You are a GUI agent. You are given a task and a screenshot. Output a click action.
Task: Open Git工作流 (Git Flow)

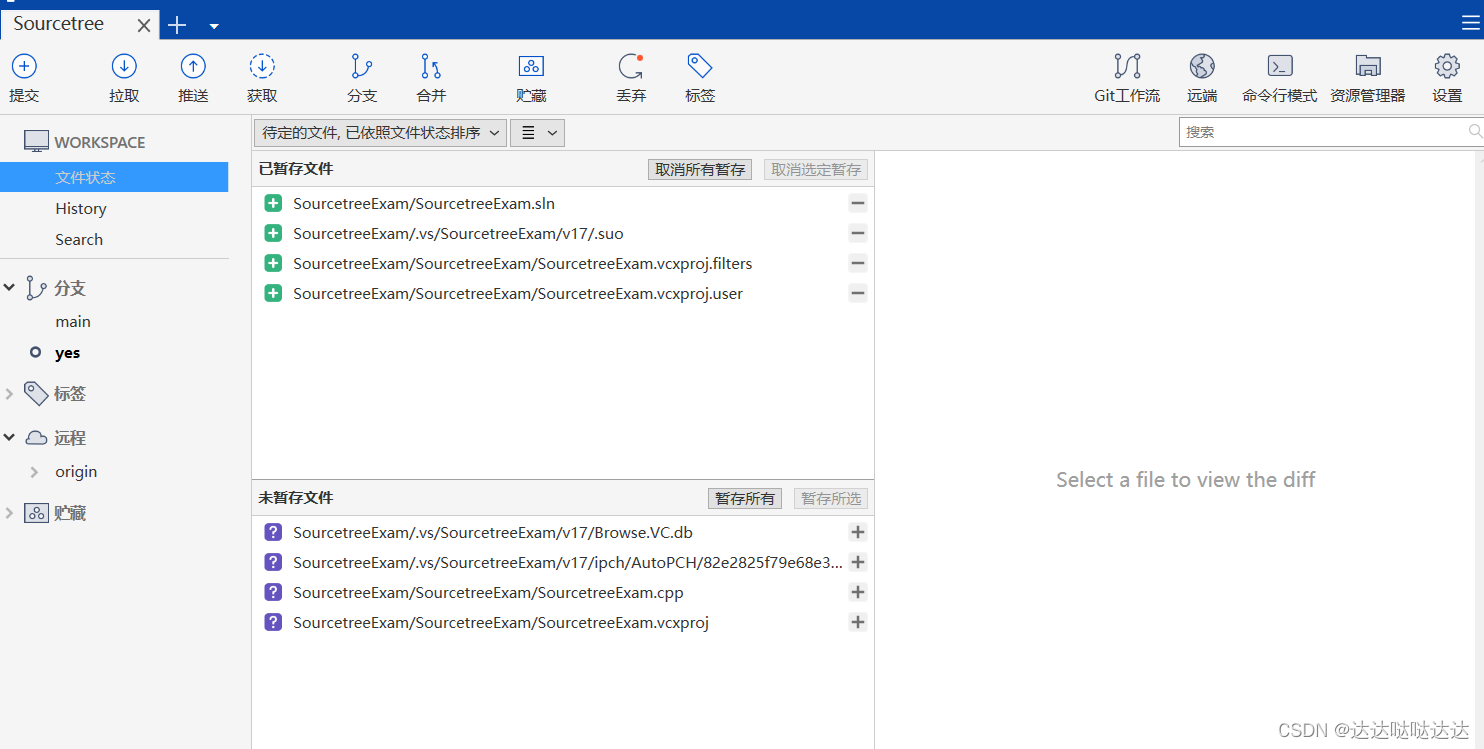[x=1127, y=78]
